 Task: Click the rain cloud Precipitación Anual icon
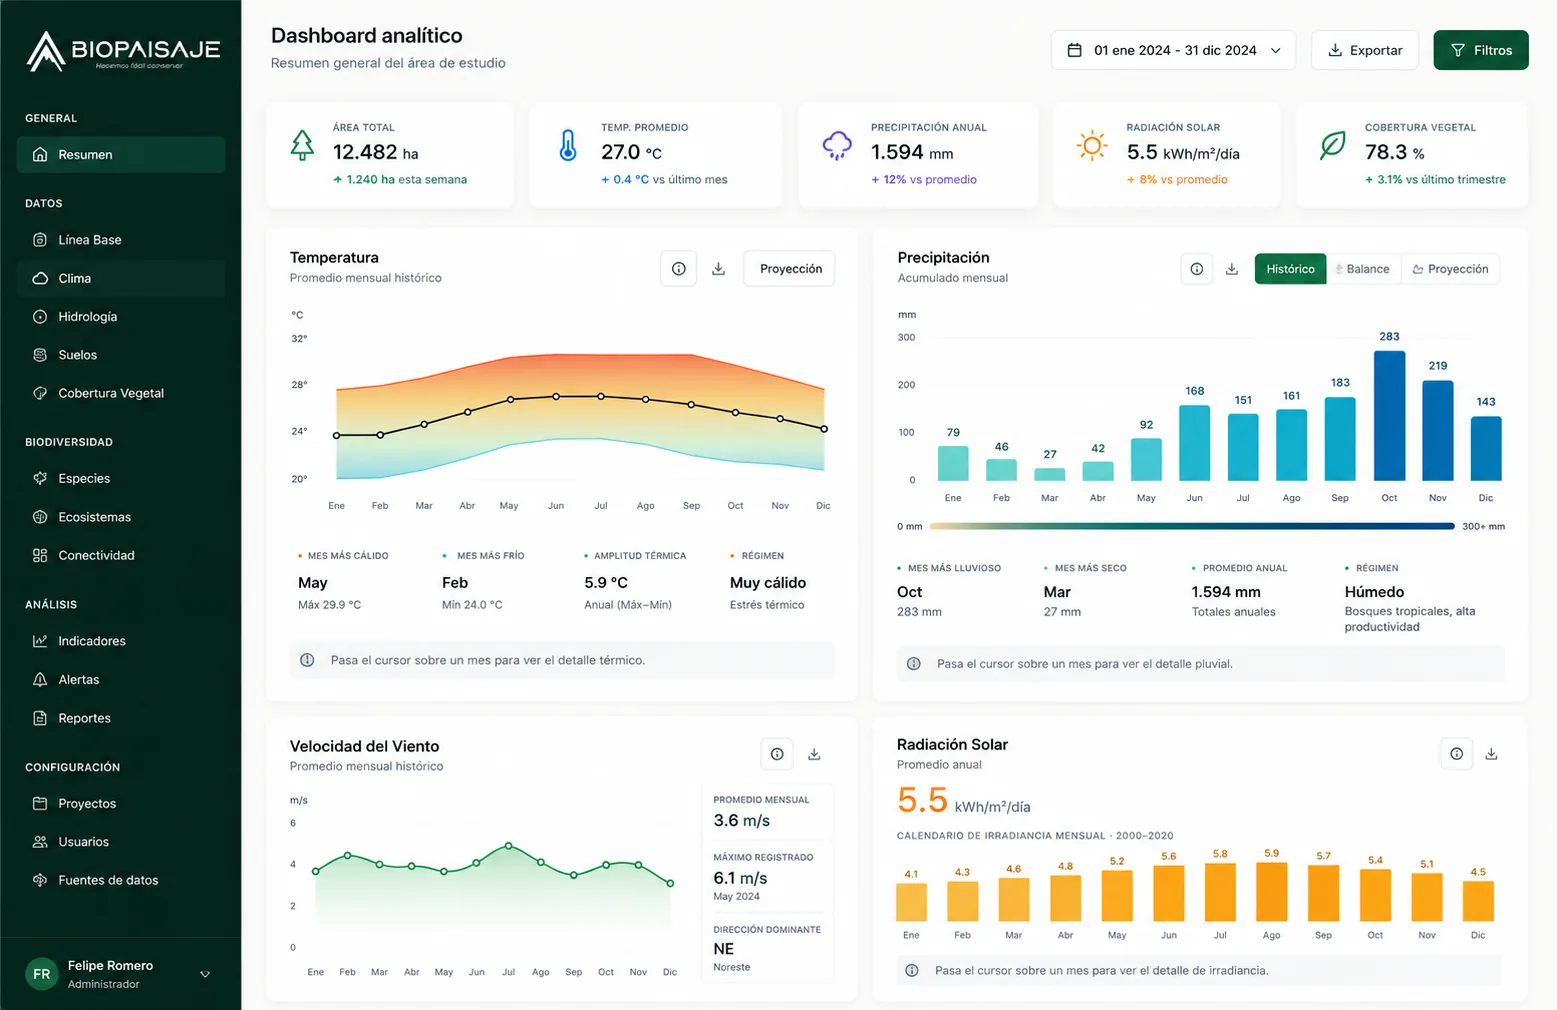[x=837, y=146]
